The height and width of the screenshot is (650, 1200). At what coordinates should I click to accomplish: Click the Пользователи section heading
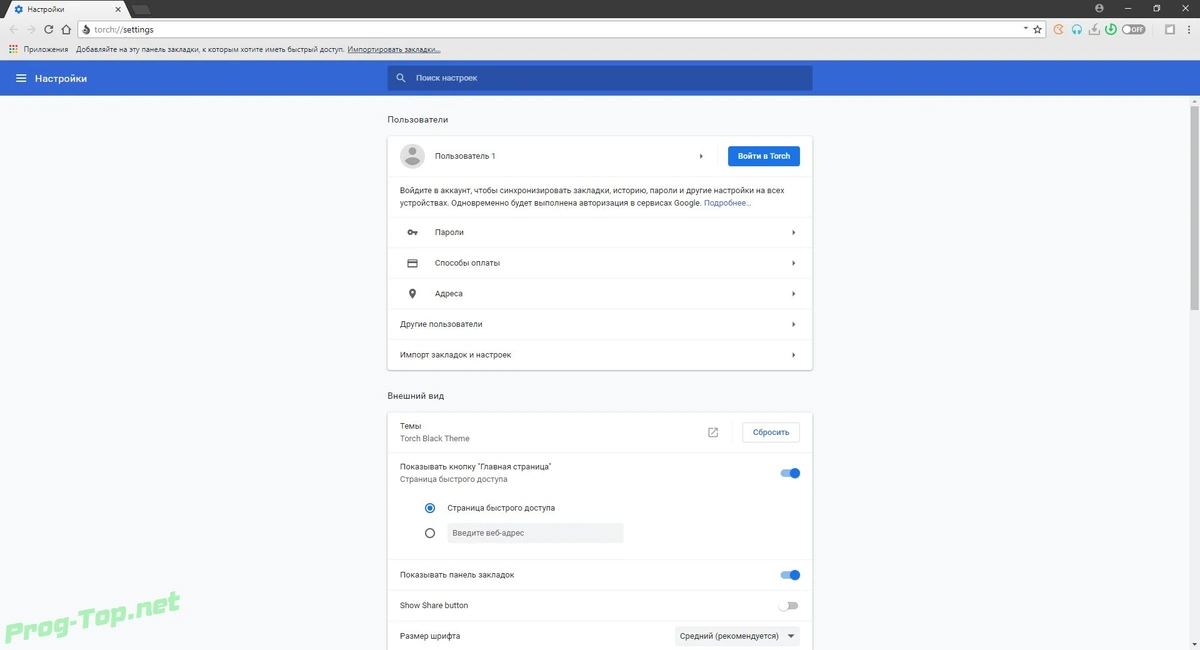418,120
